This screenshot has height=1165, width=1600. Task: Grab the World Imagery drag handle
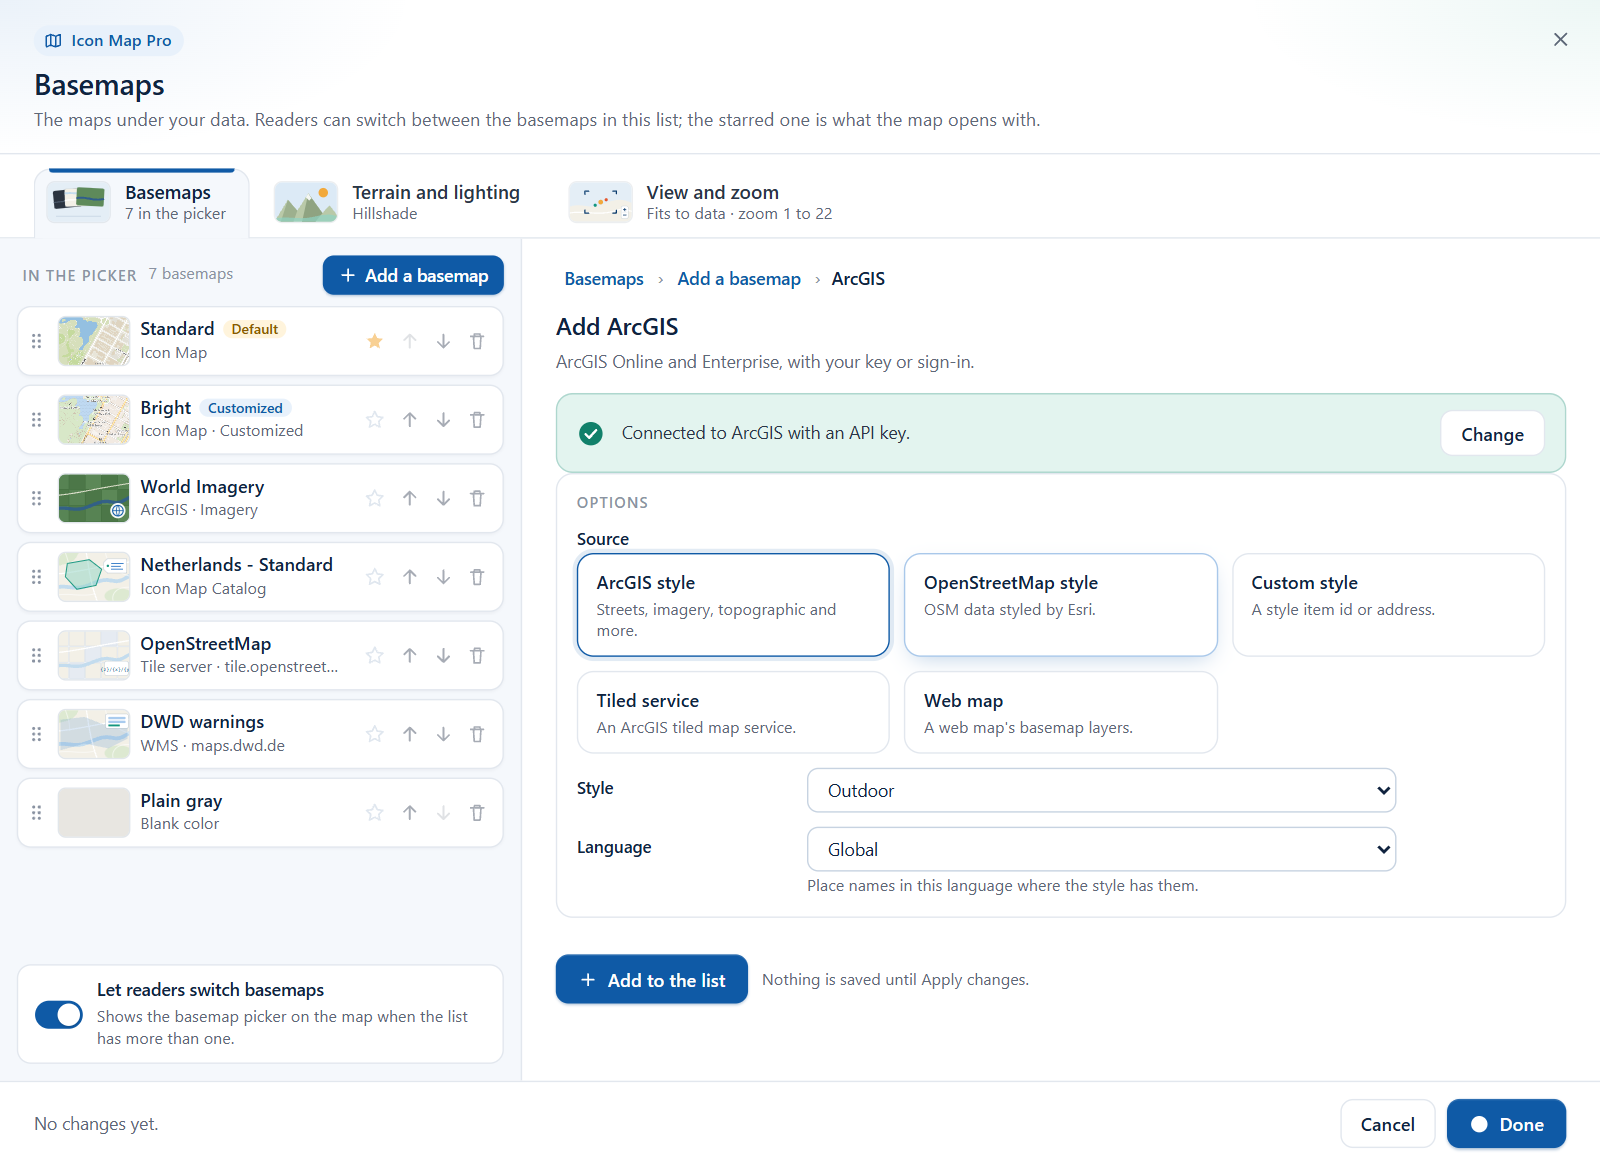pos(37,498)
